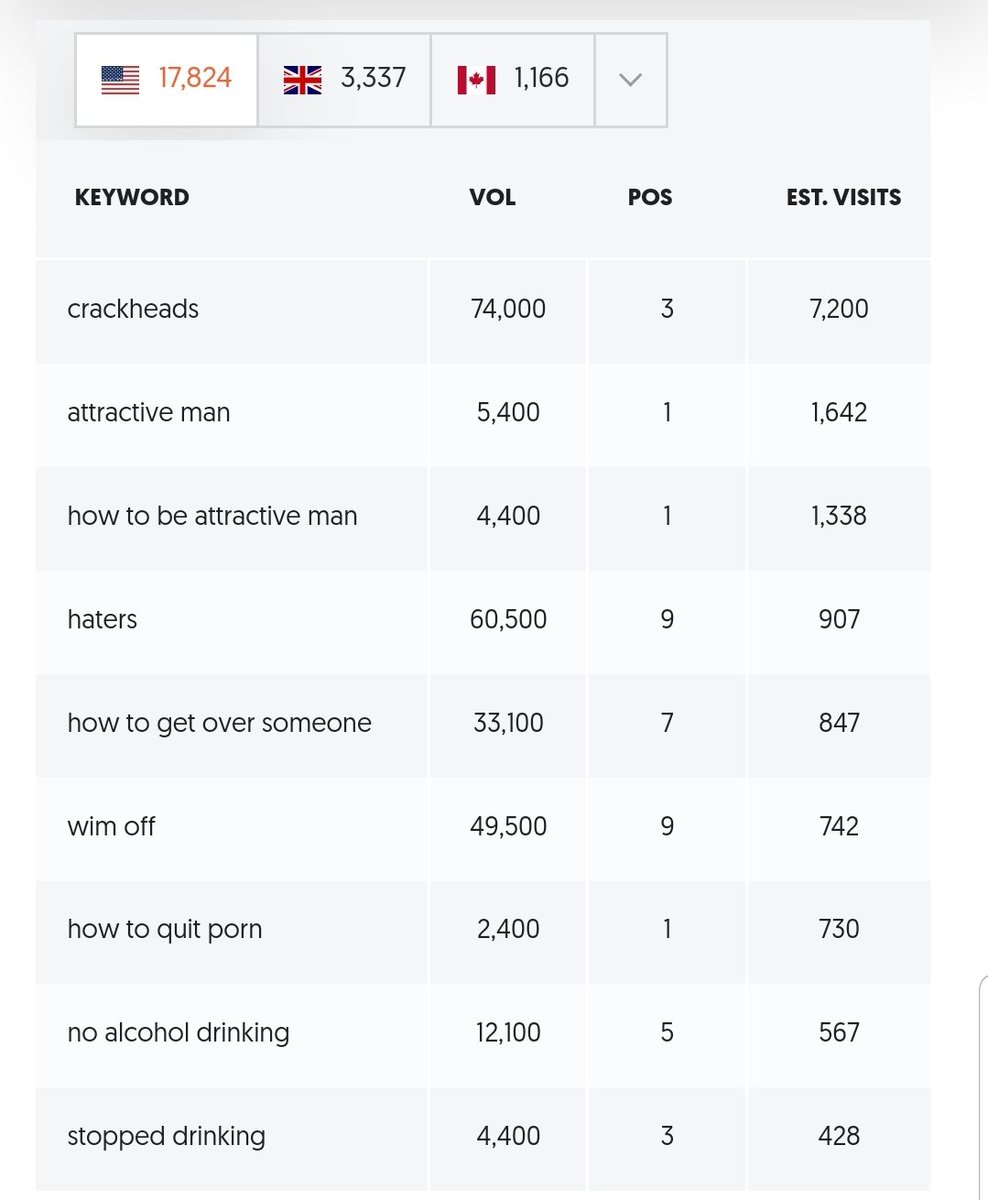Sort by the KEYWORD column header
Screen dimensions: 988x1200
[132, 197]
